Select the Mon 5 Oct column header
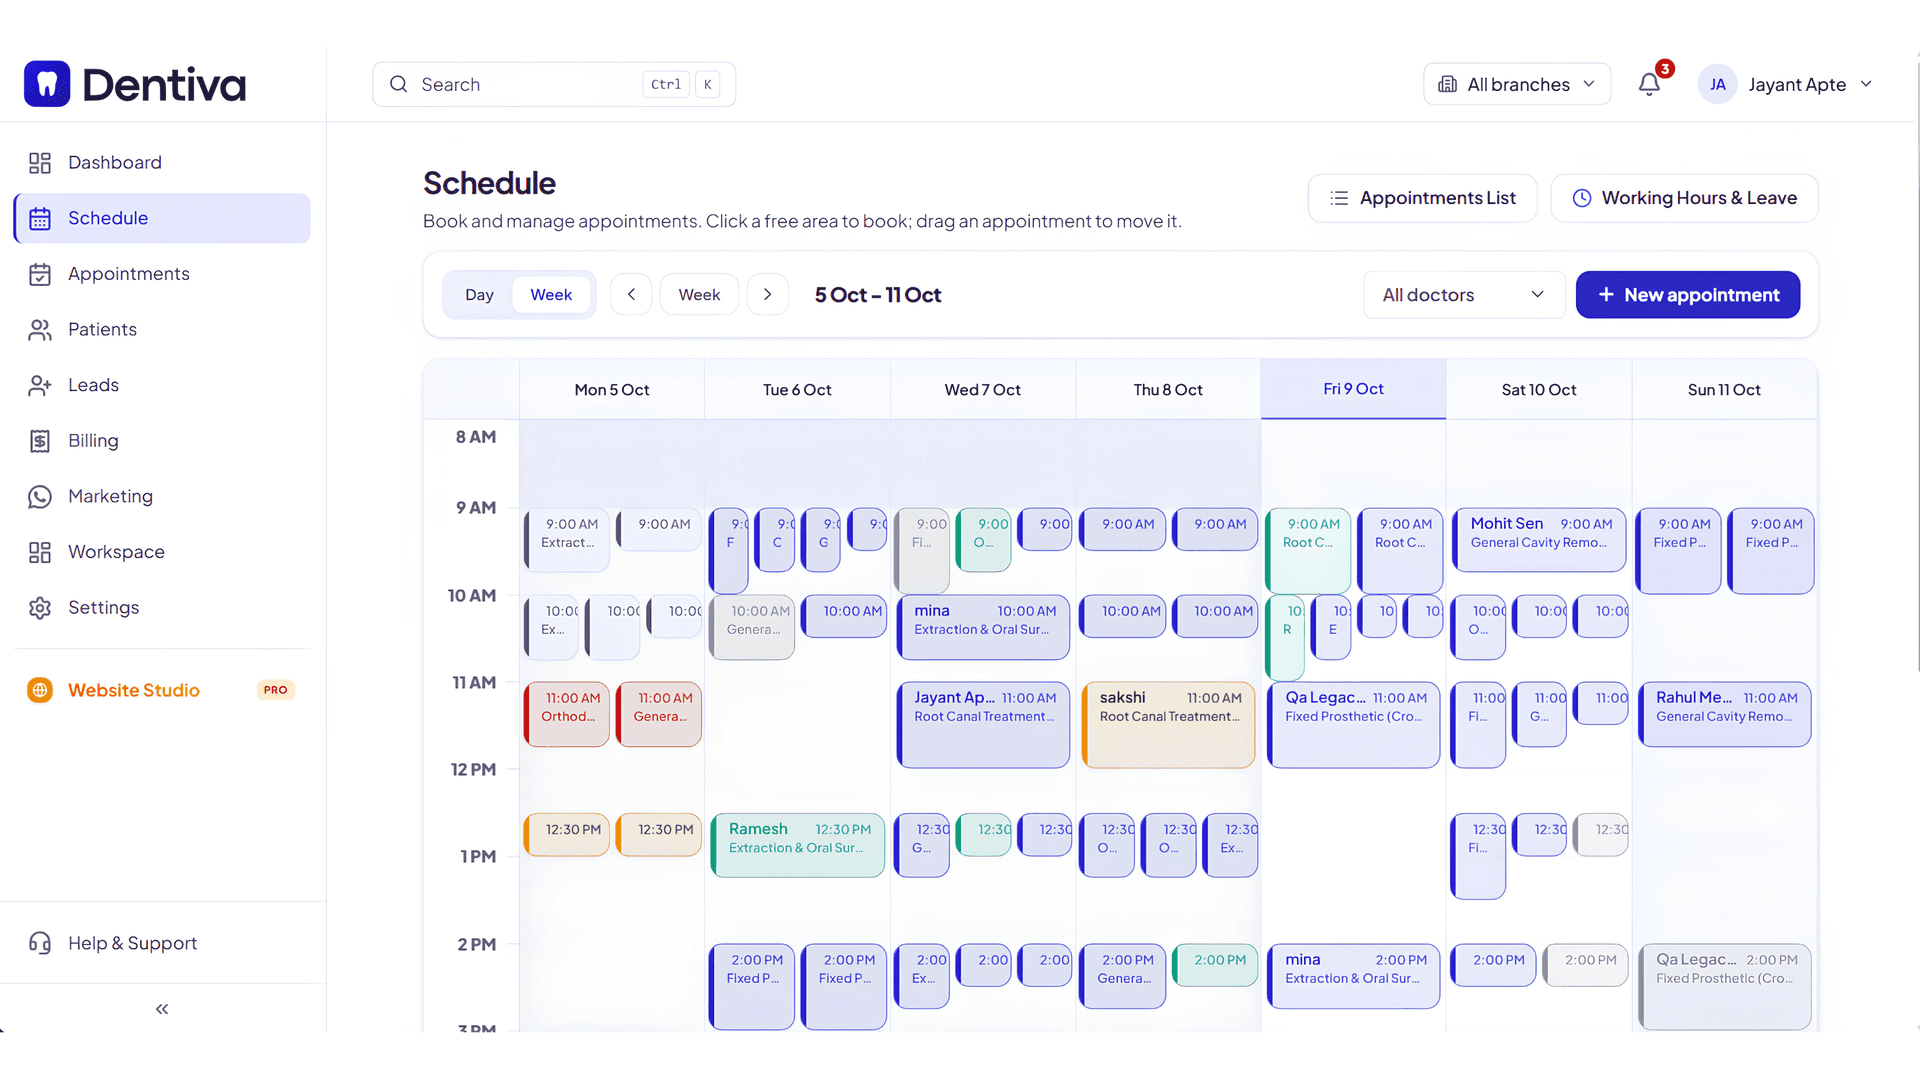Image resolution: width=1920 pixels, height=1080 pixels. (612, 390)
